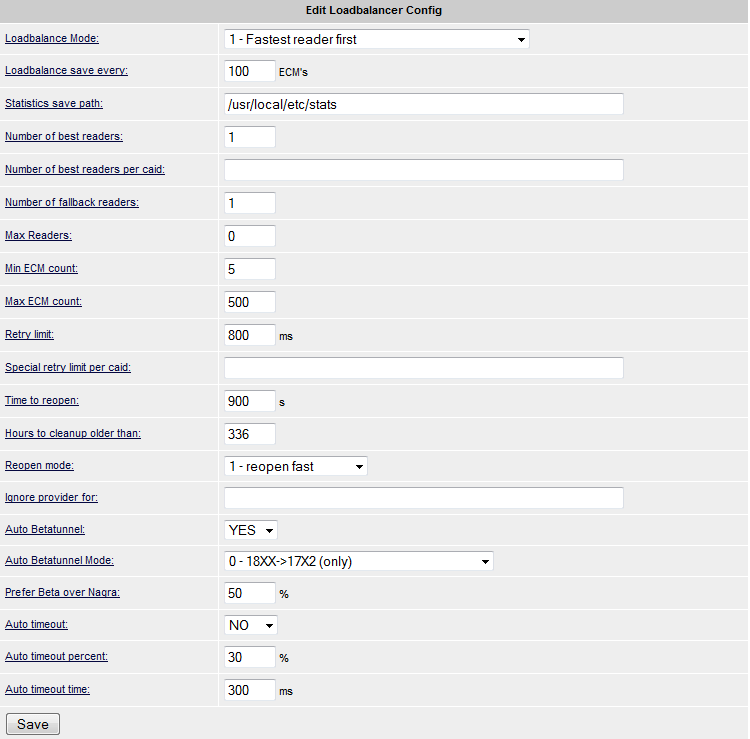Viewport: 750px width, 739px height.
Task: Expand the Reopen mode dropdown
Action: (x=296, y=466)
